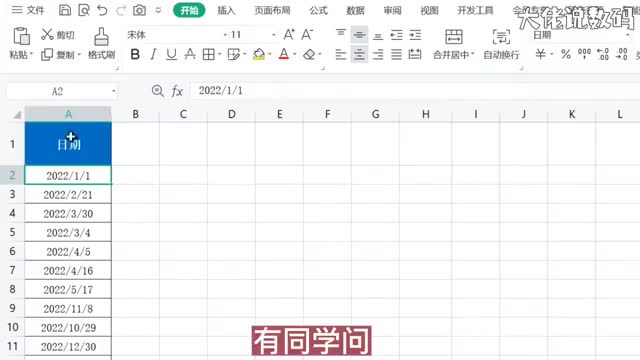The height and width of the screenshot is (360, 640).
Task: Toggle Underline formatting
Action: (171, 54)
